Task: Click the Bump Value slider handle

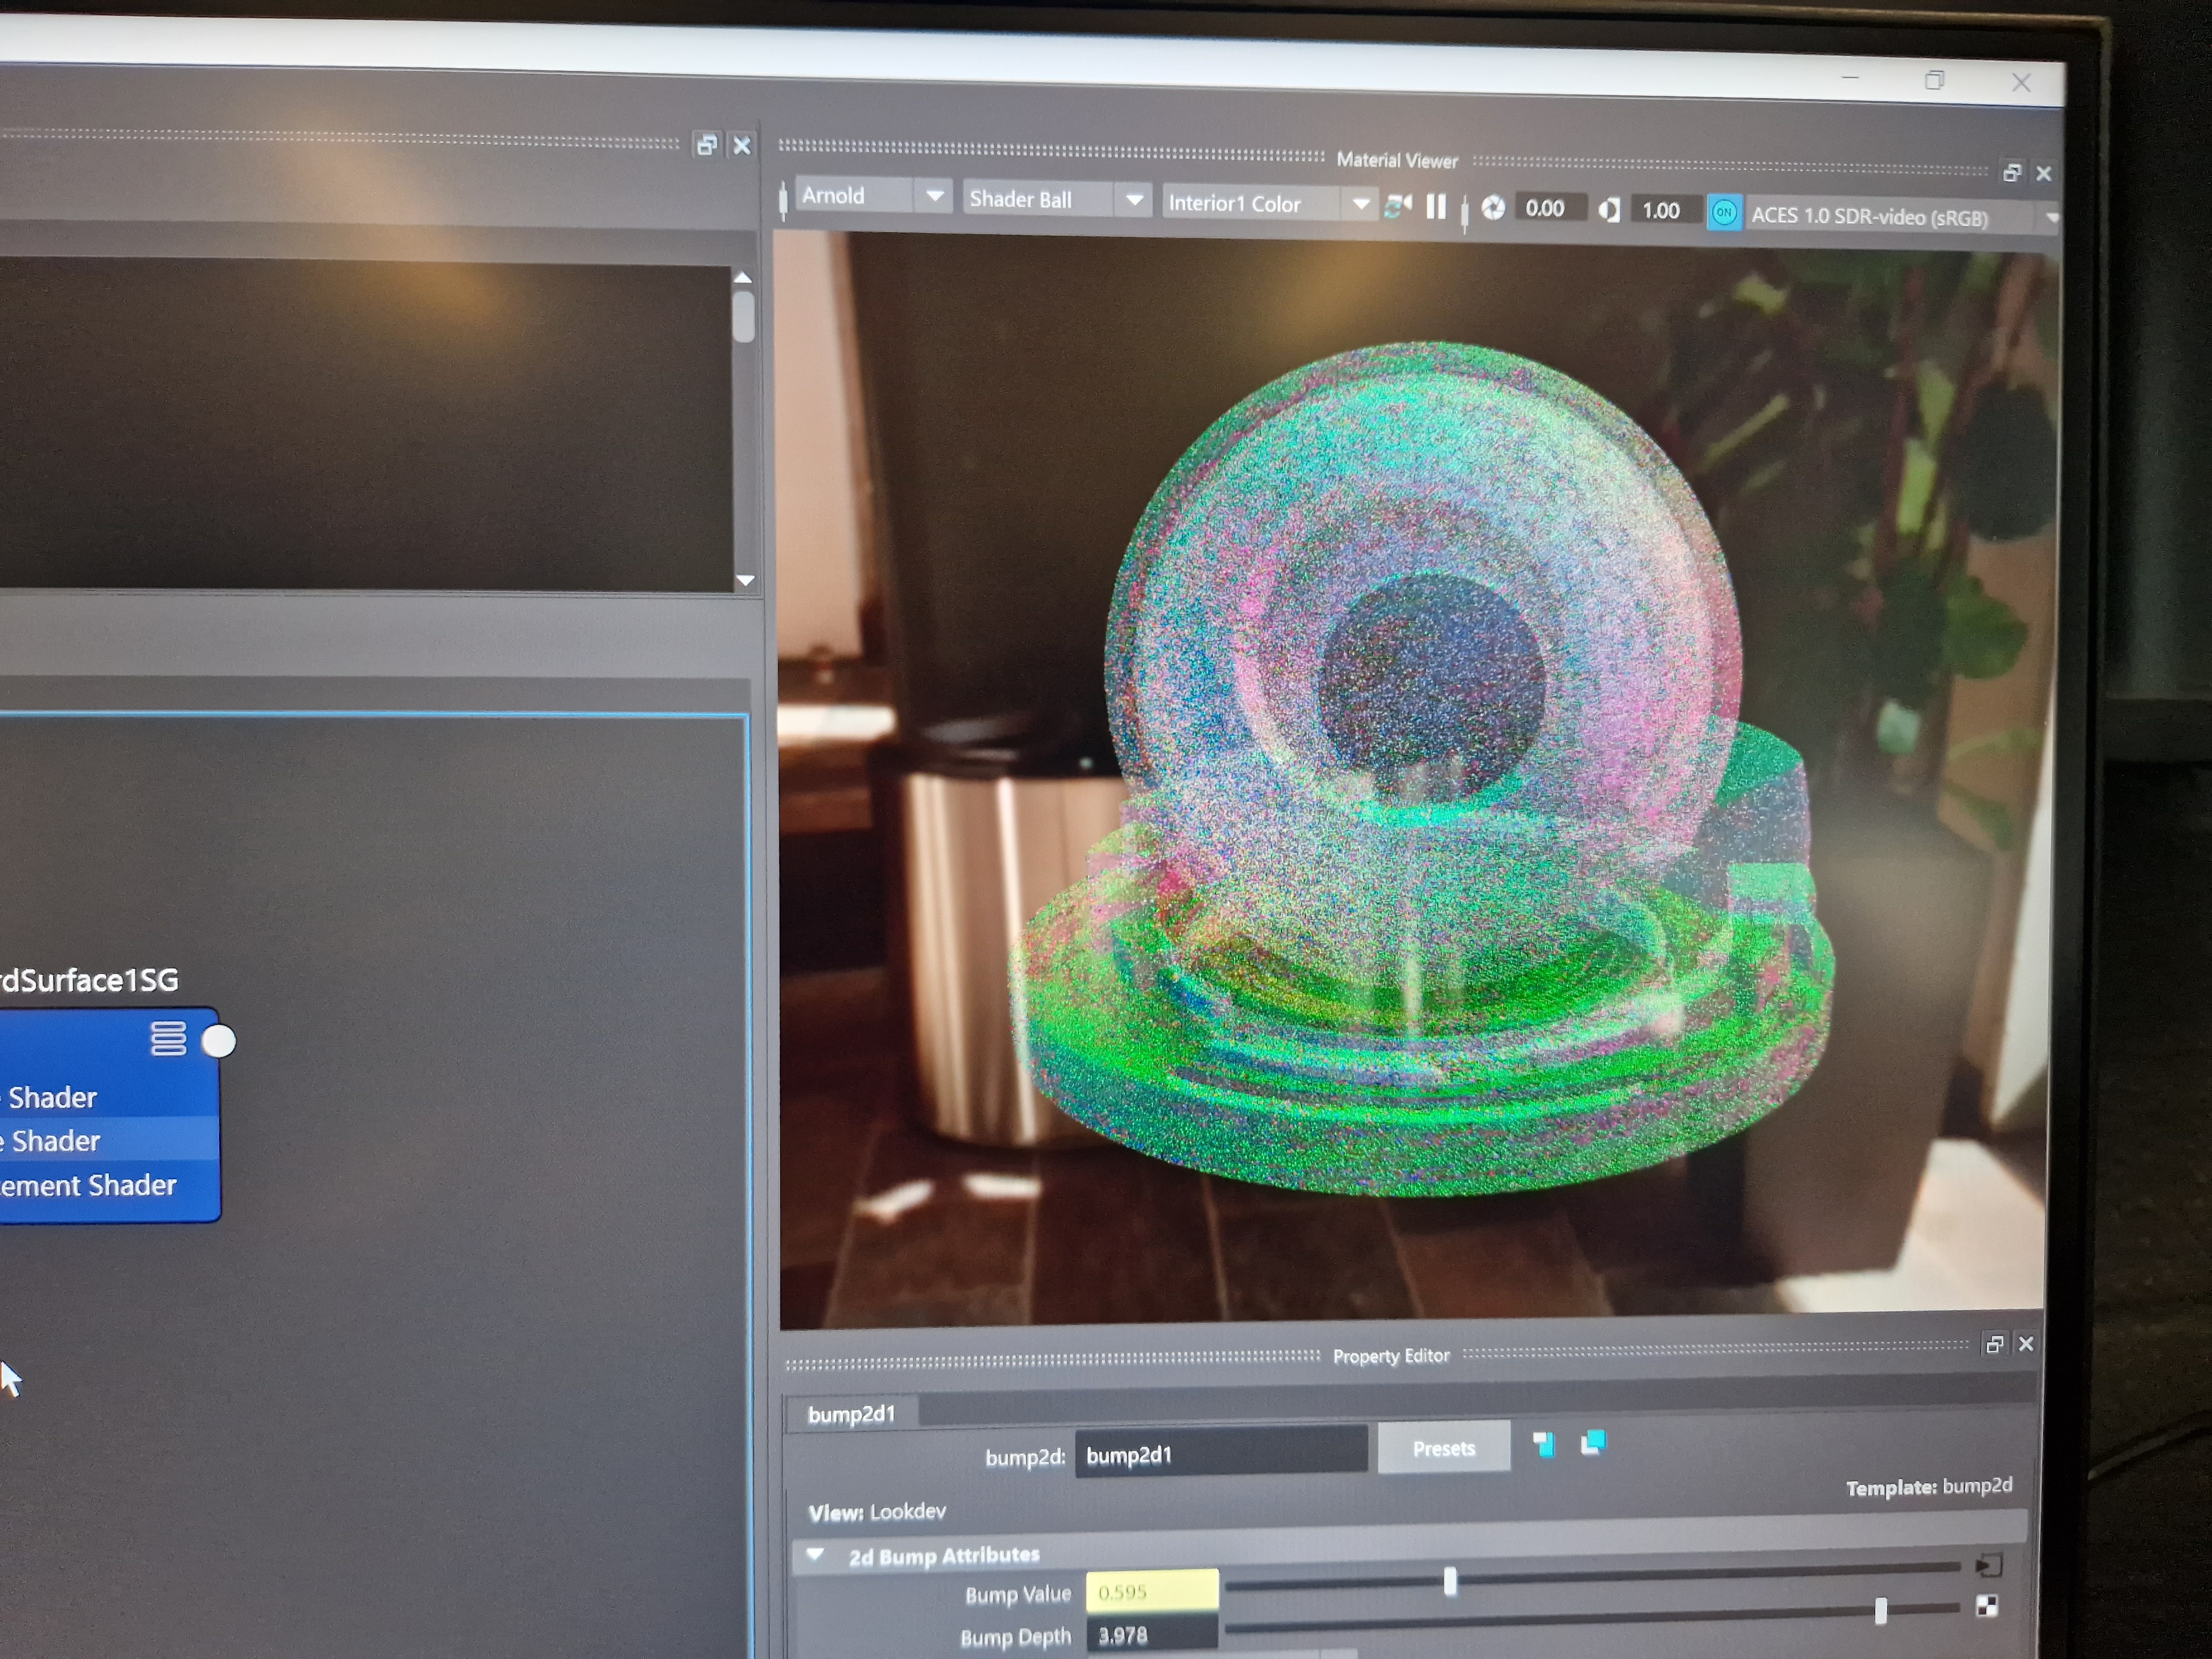Action: pos(1449,1581)
